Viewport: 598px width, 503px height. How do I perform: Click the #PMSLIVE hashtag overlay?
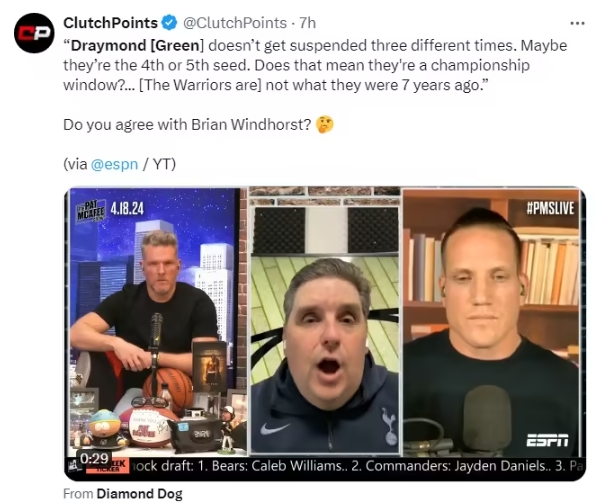tap(550, 209)
